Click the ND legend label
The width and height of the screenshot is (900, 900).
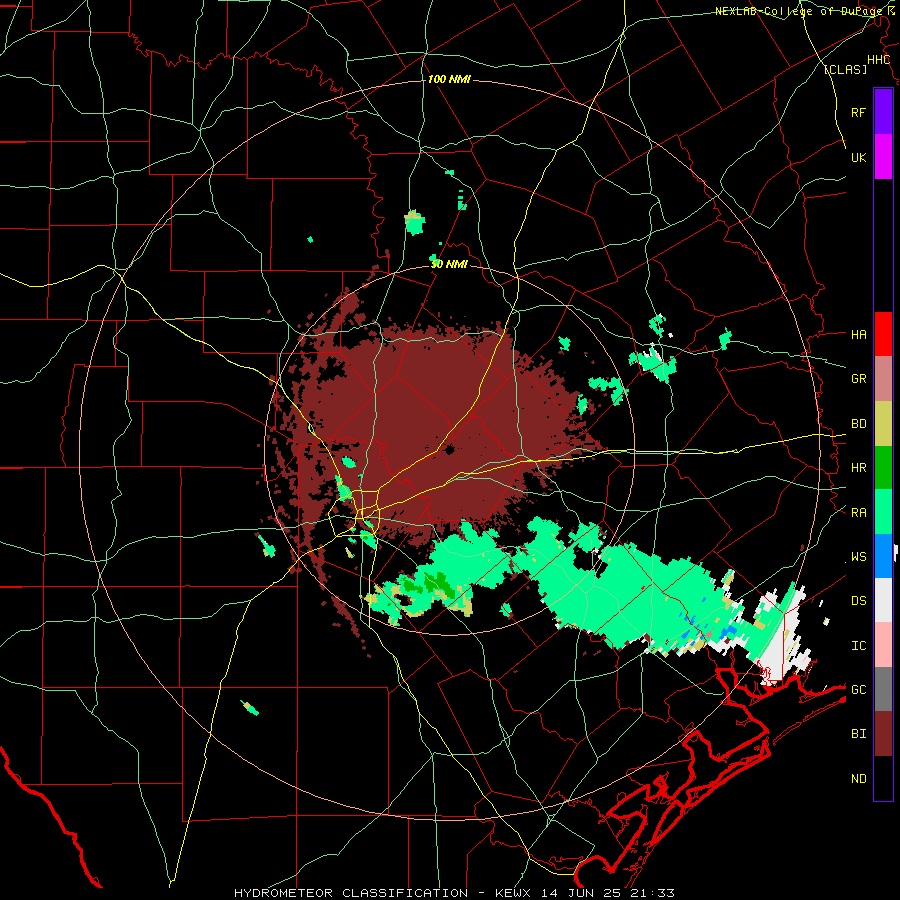pyautogui.click(x=858, y=779)
